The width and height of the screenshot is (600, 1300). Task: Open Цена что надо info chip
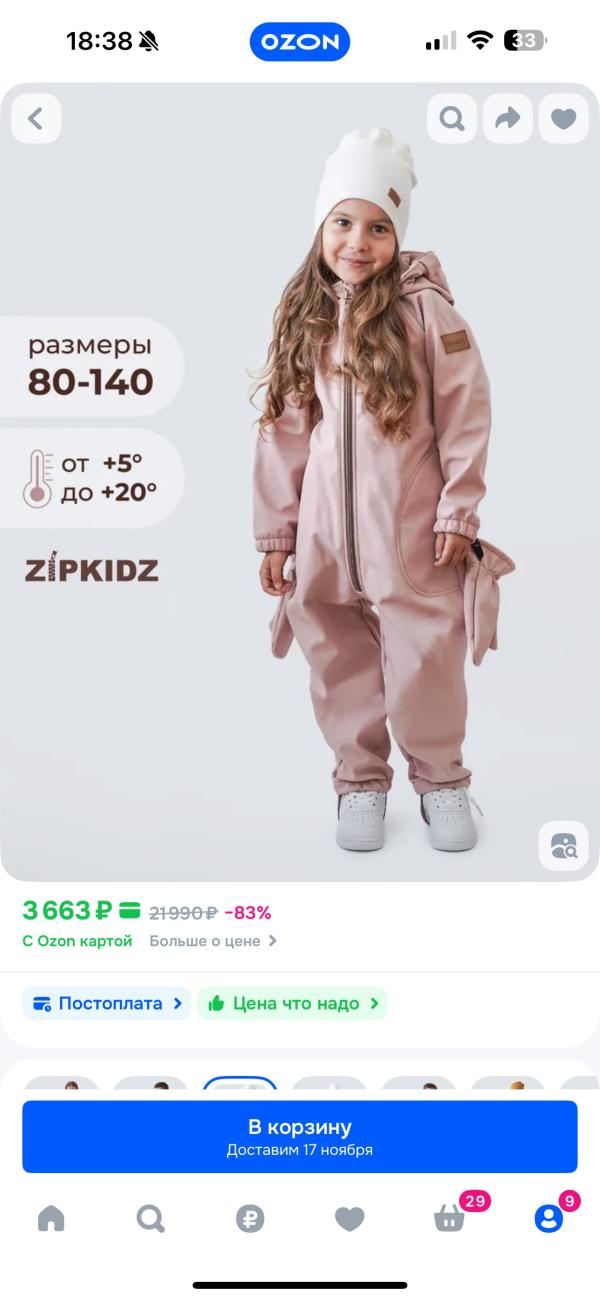[x=292, y=1003]
